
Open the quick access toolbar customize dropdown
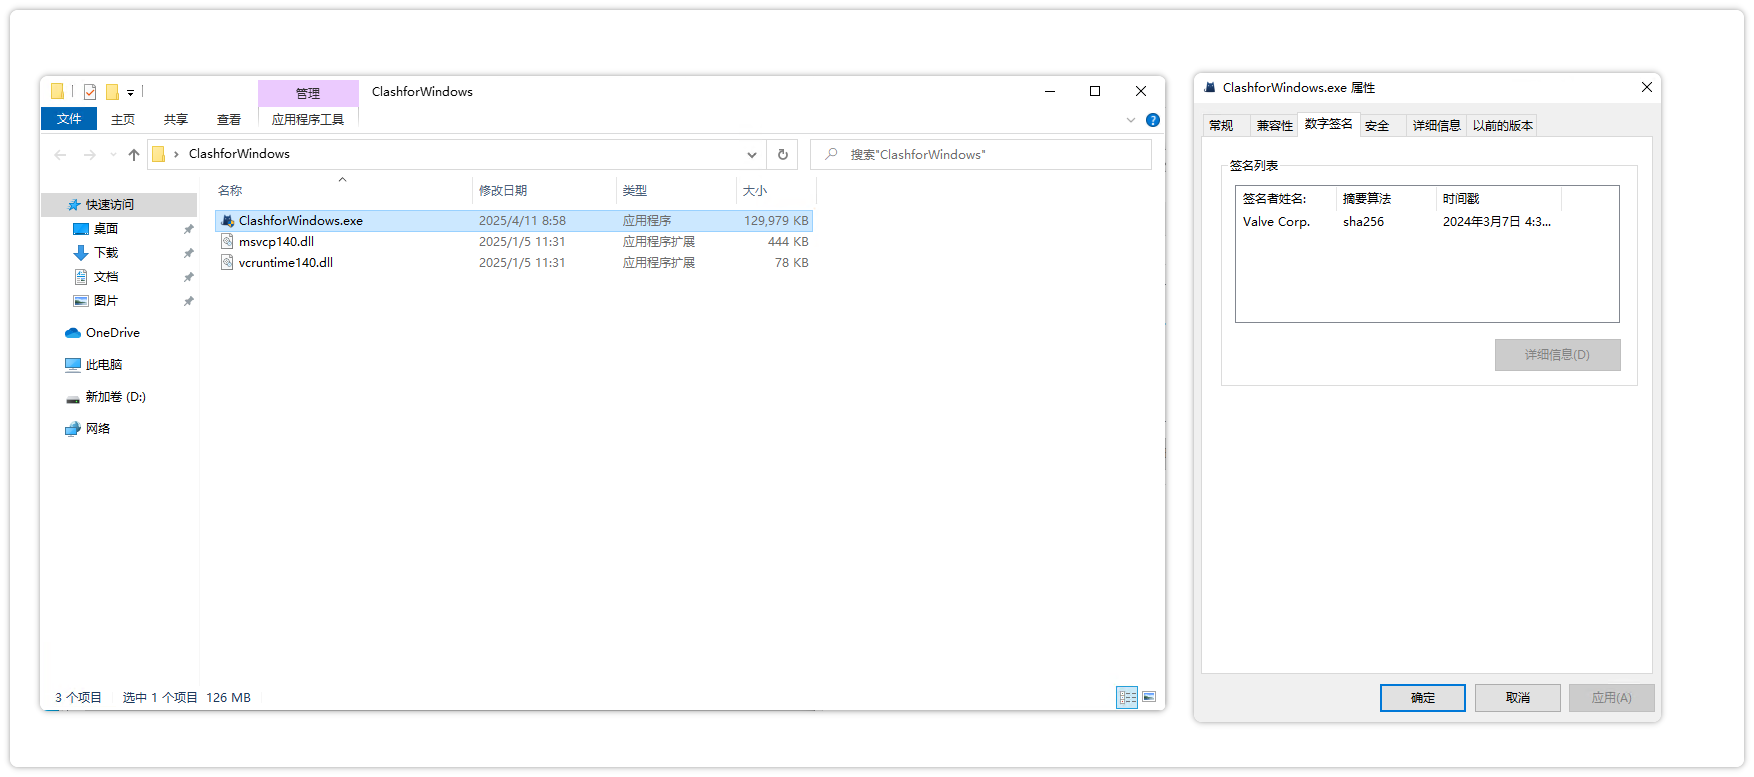(x=131, y=93)
